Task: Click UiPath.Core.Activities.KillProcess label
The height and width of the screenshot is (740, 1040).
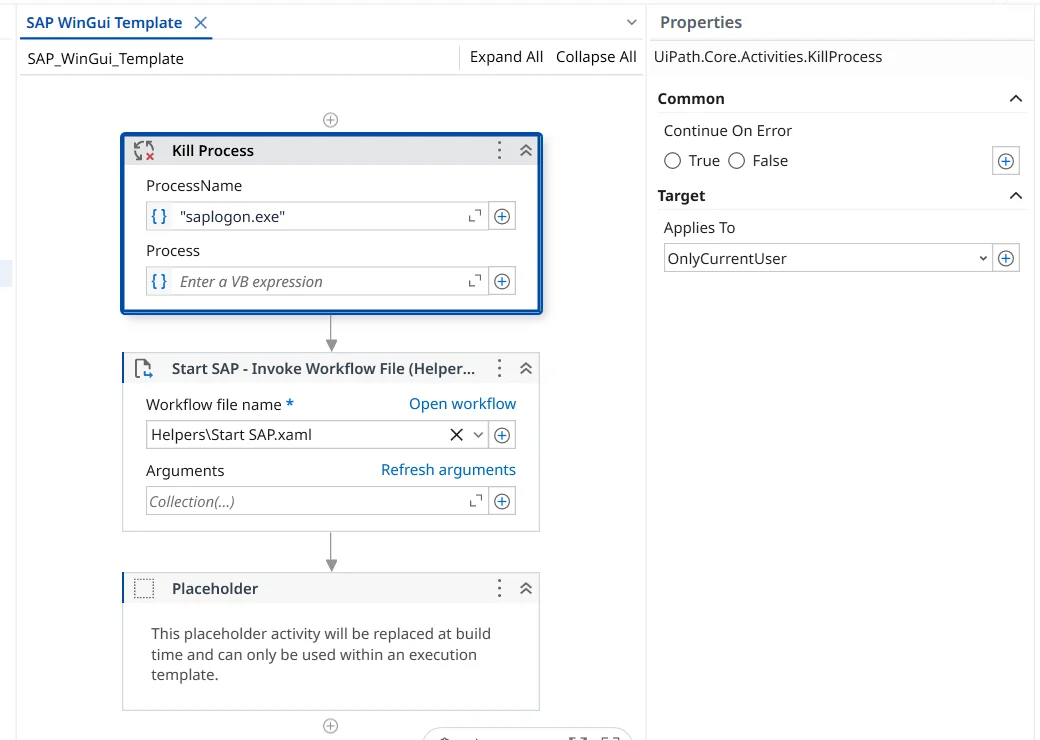Action: (768, 57)
